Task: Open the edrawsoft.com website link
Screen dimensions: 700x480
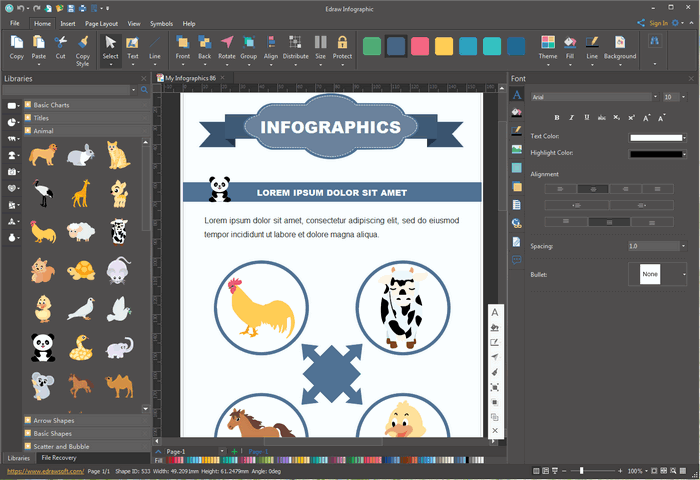Action: pyautogui.click(x=44, y=470)
